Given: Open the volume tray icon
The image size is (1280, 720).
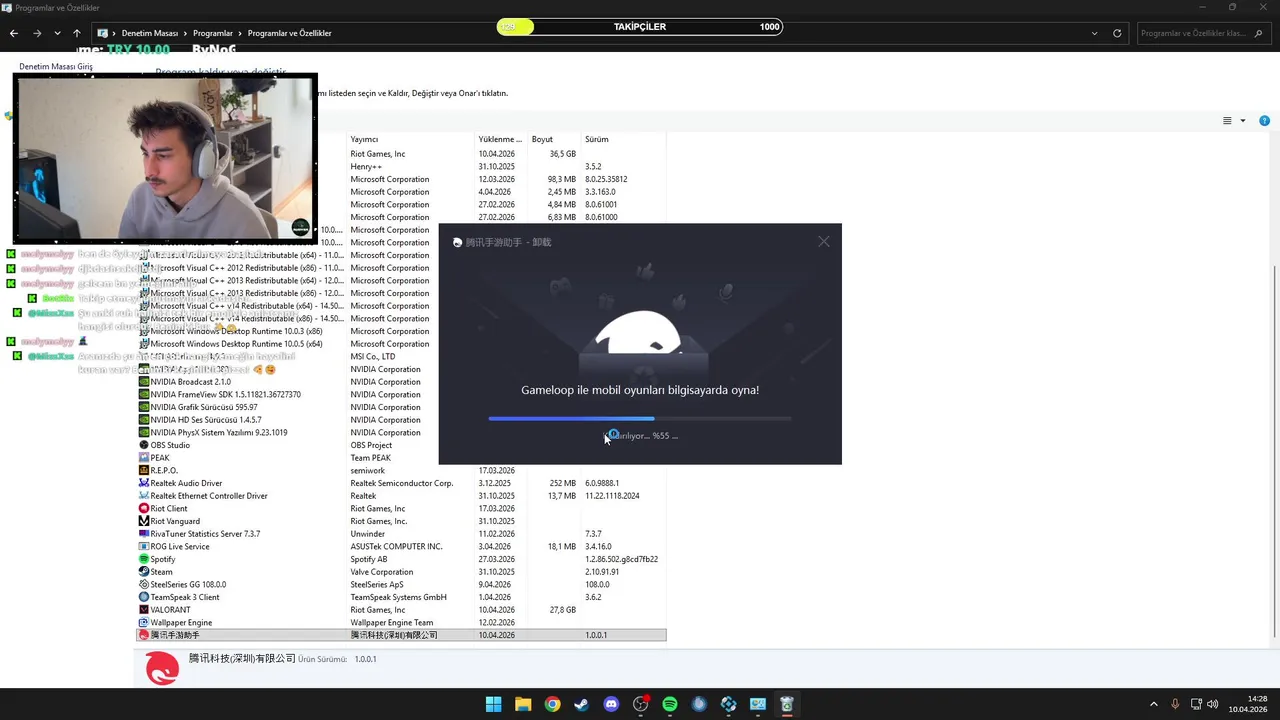Looking at the screenshot, I should click(x=1213, y=704).
